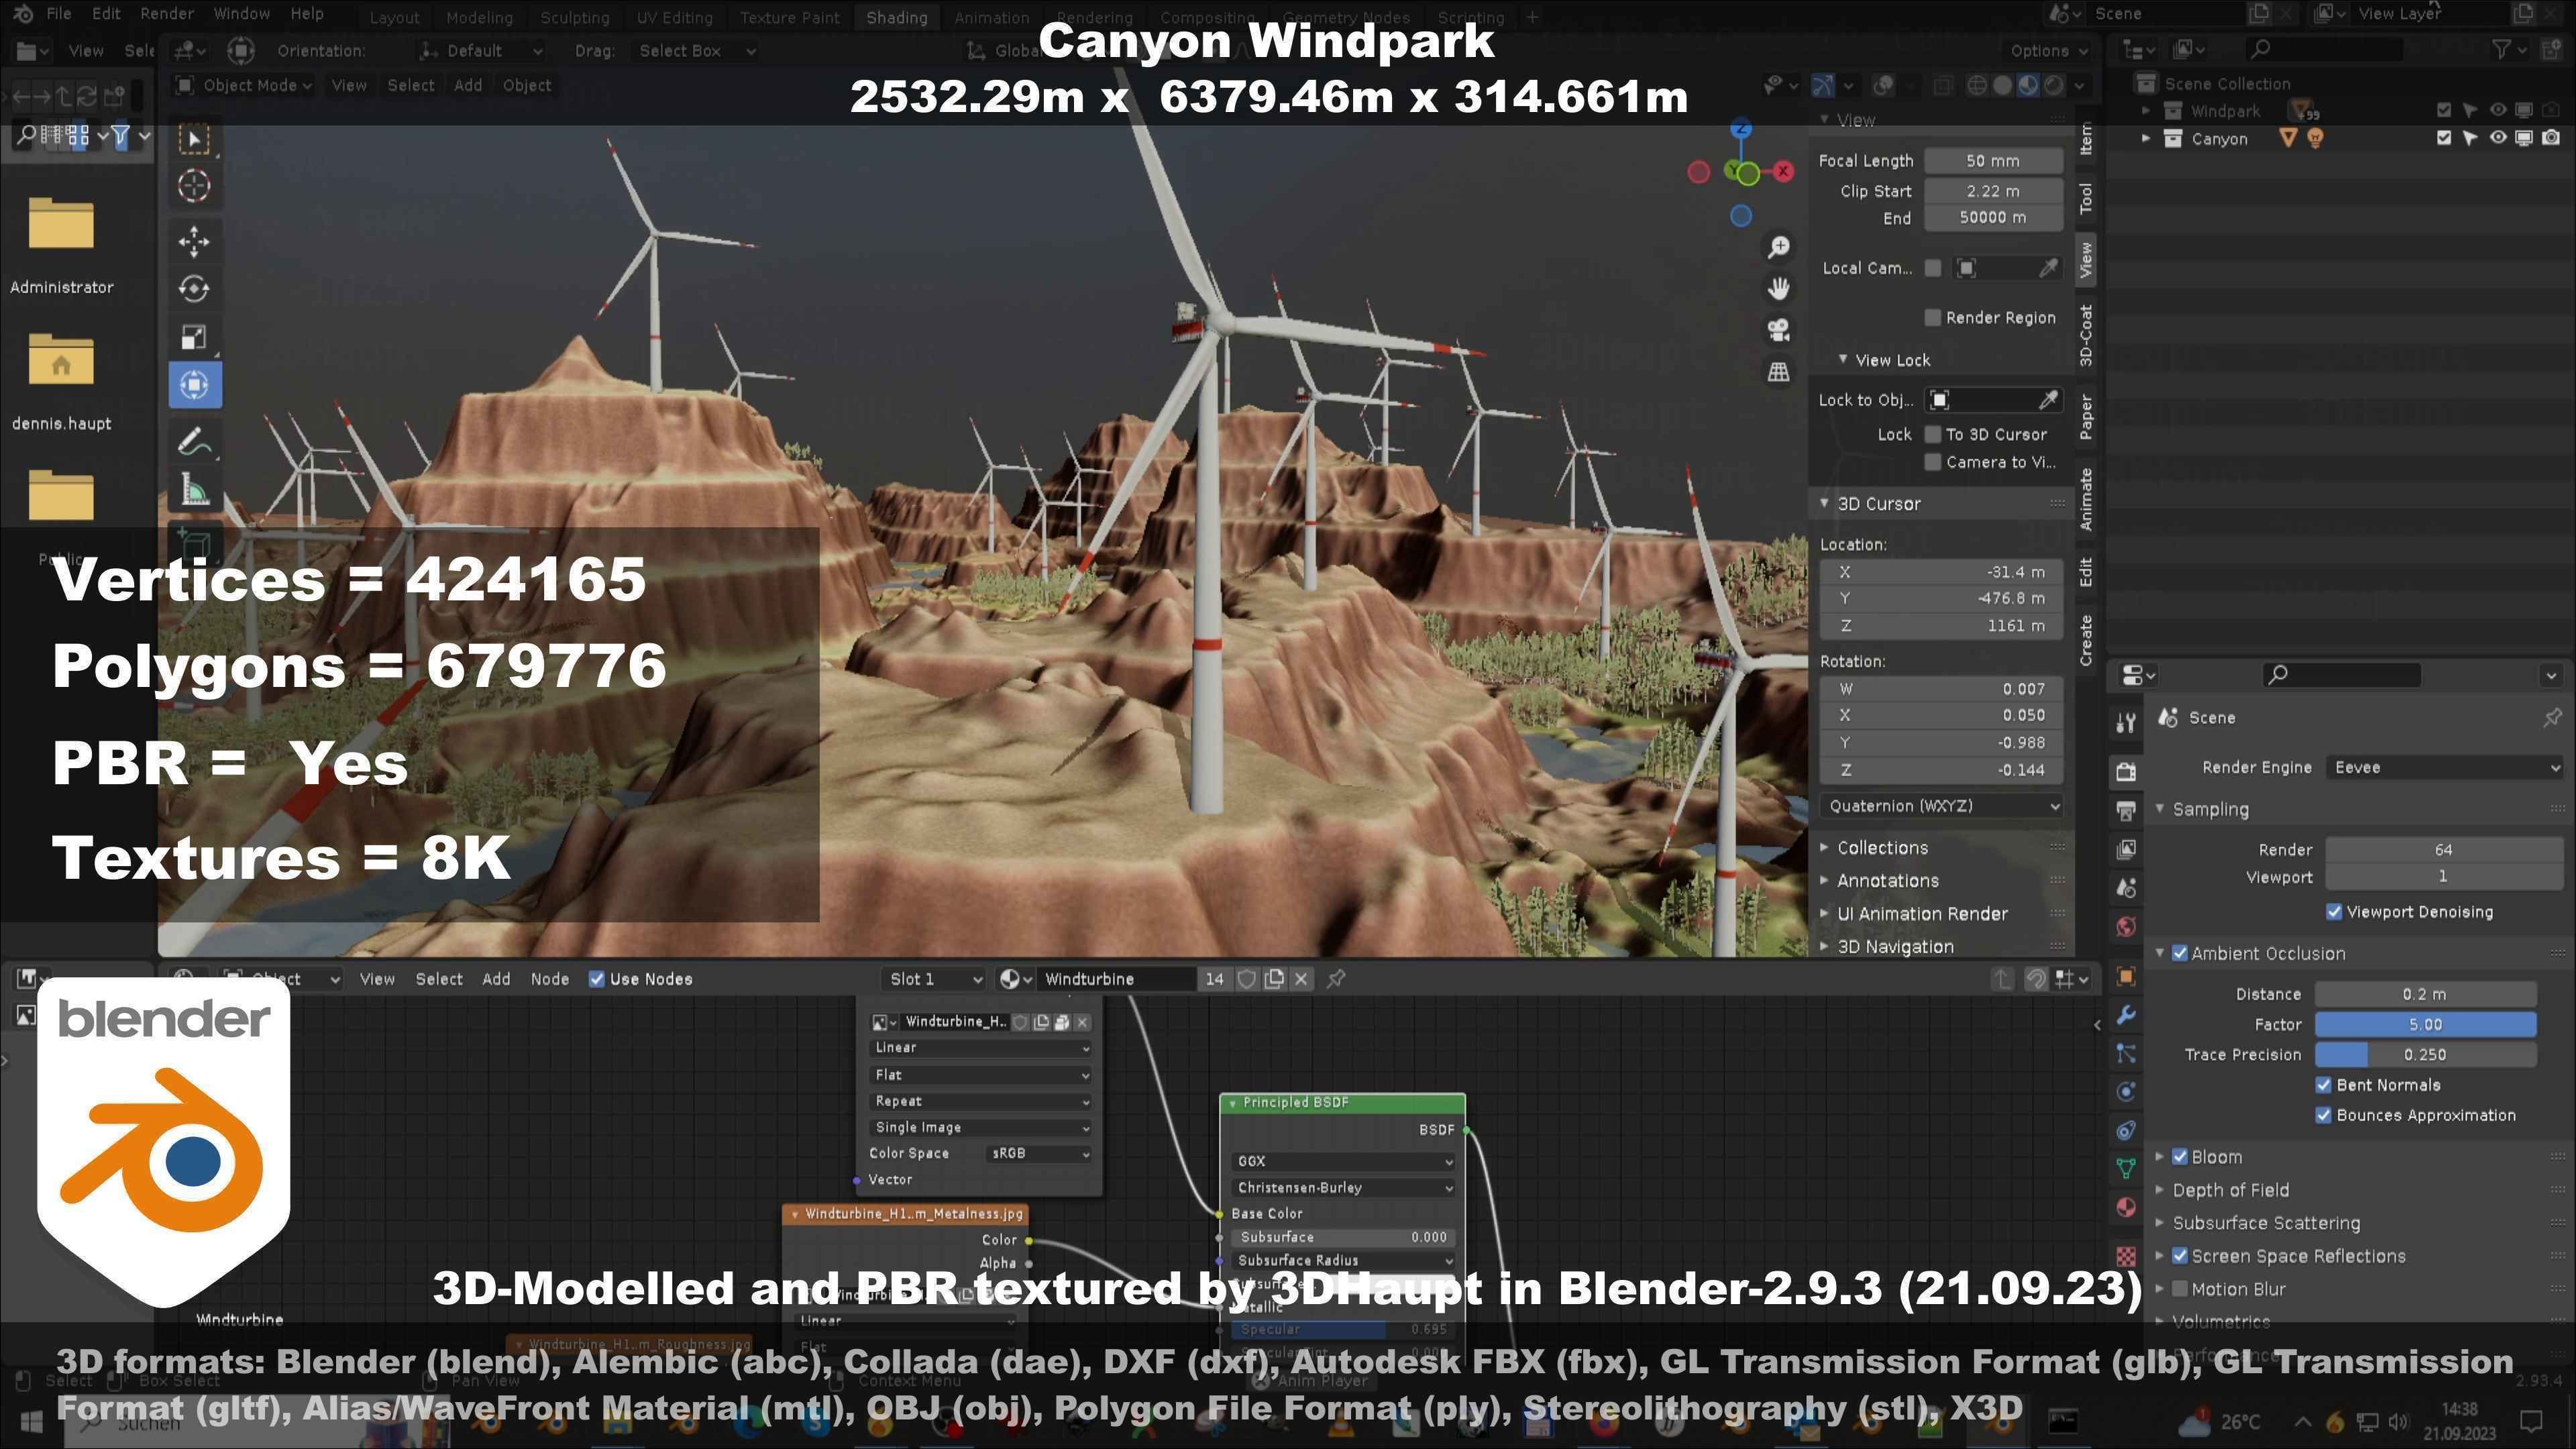Toggle viewport gizmo display button
The height and width of the screenshot is (1449, 2576).
click(1823, 86)
